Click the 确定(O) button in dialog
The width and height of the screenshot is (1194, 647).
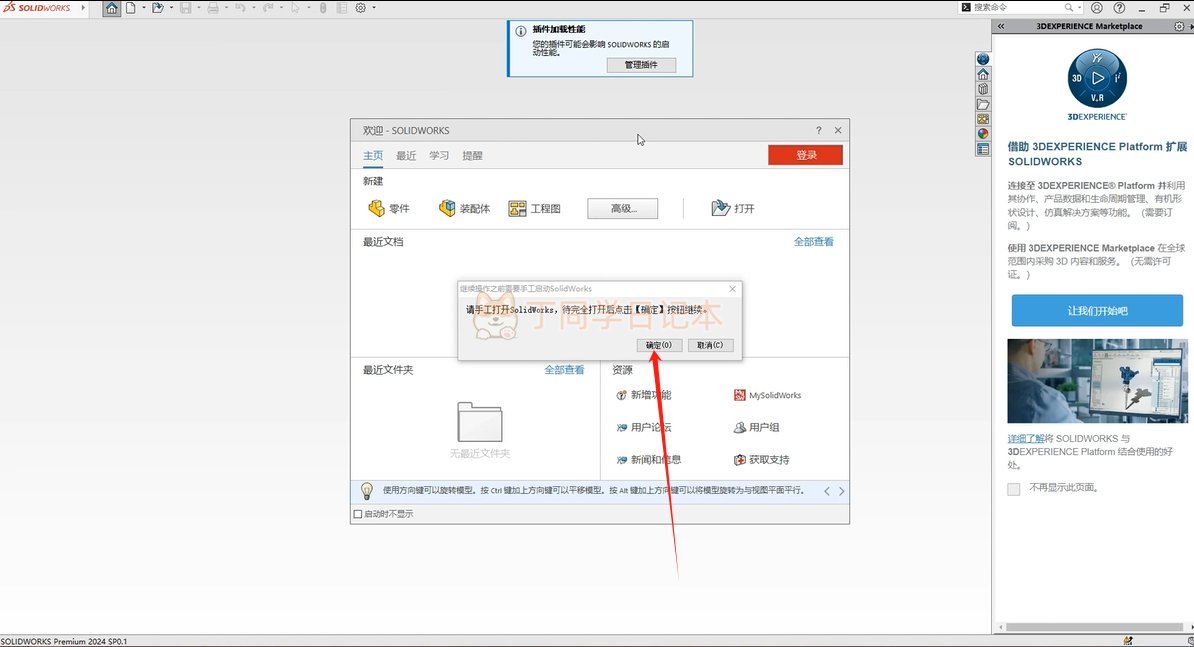[x=659, y=345]
